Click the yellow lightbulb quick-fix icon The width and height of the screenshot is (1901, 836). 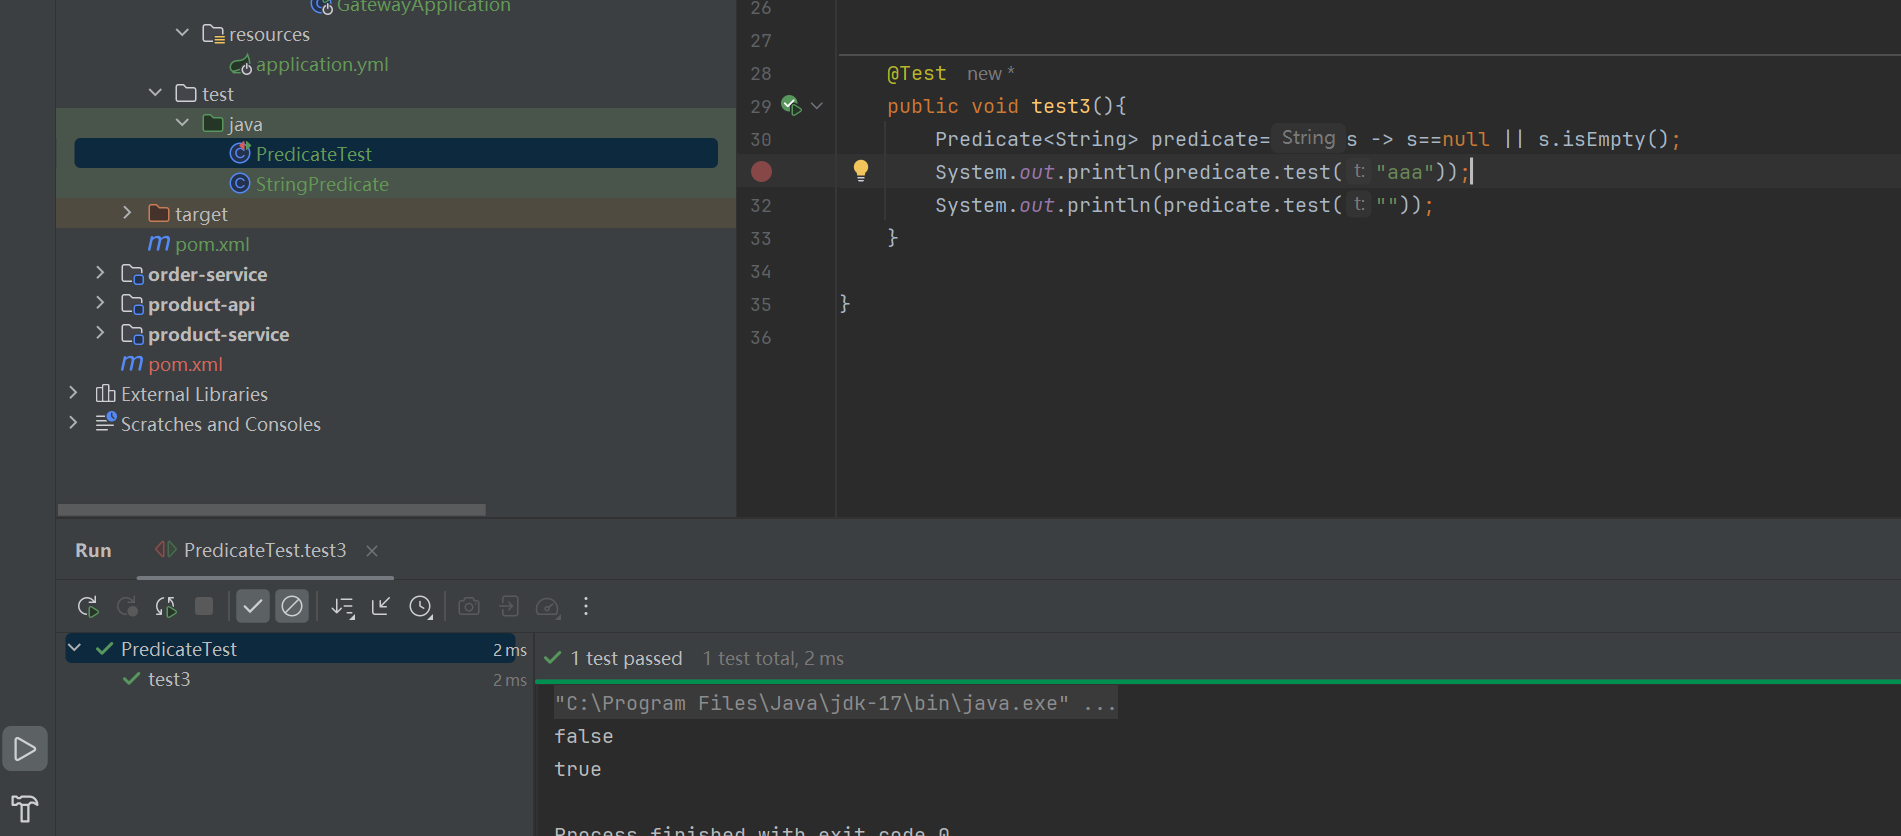click(861, 171)
